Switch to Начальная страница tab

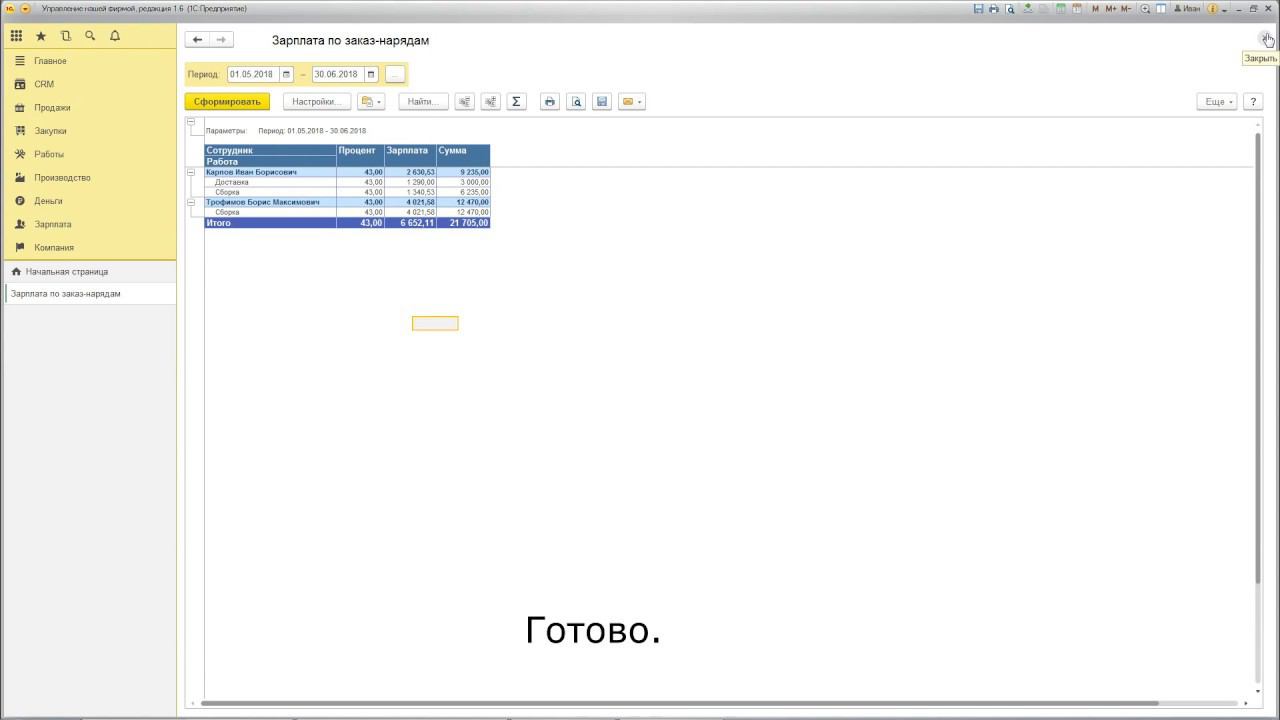coord(90,271)
